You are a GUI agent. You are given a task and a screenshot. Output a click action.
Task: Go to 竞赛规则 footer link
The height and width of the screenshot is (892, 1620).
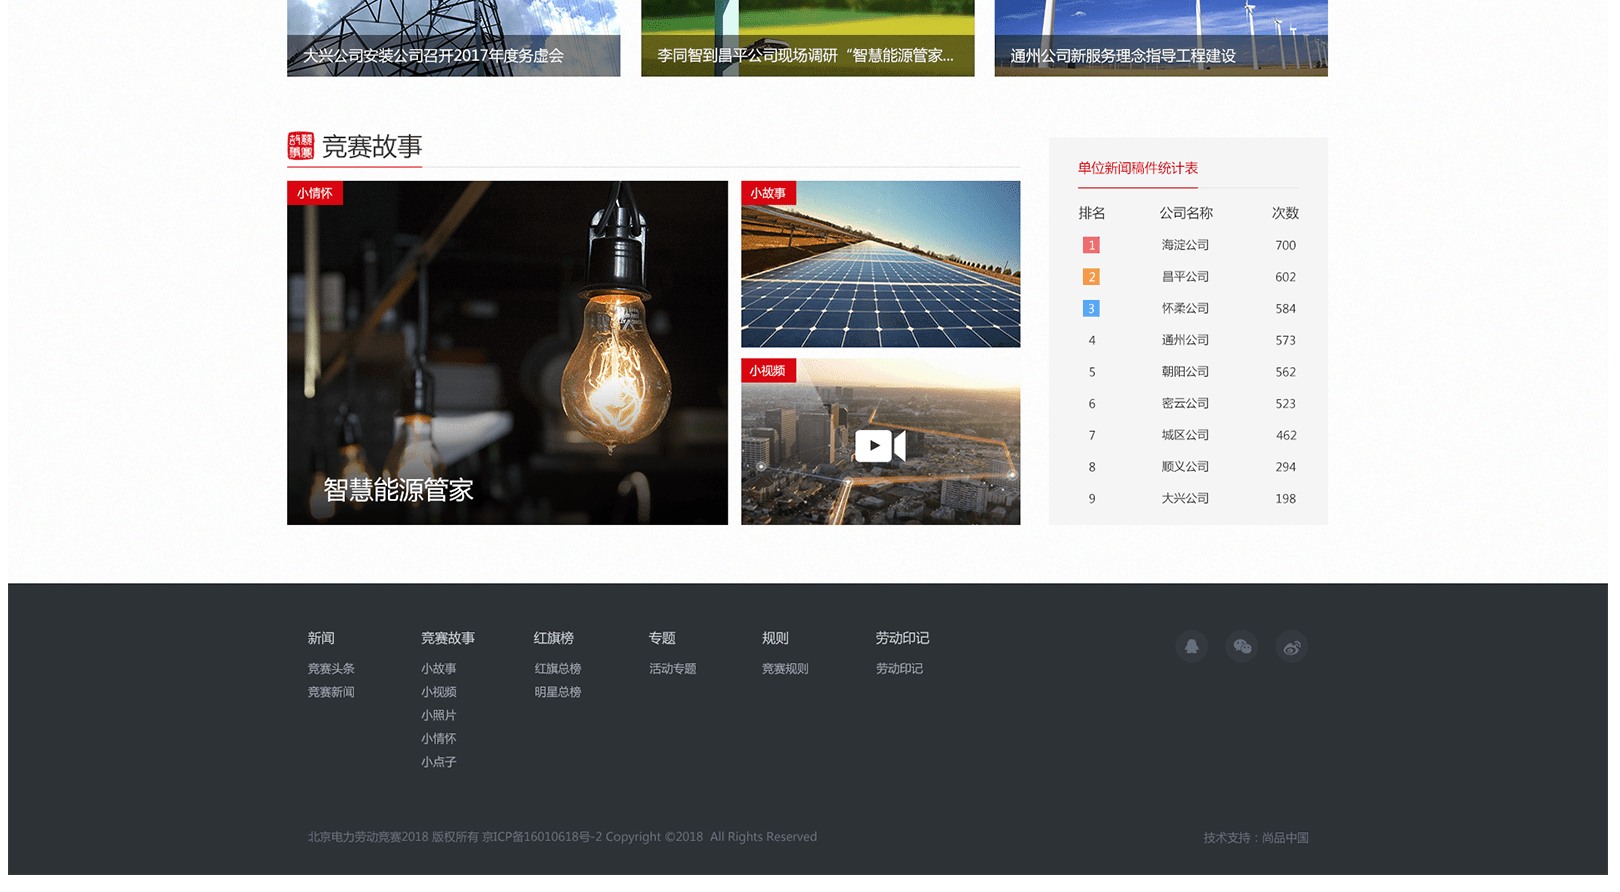coord(785,669)
